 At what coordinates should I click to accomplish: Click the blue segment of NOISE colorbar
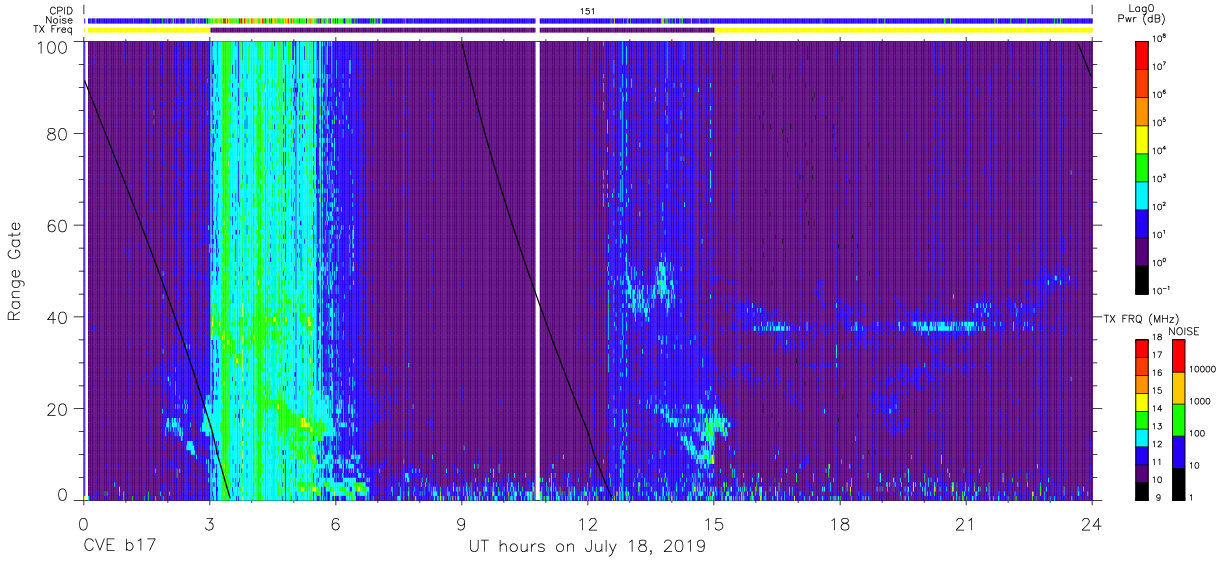pyautogui.click(x=1177, y=452)
